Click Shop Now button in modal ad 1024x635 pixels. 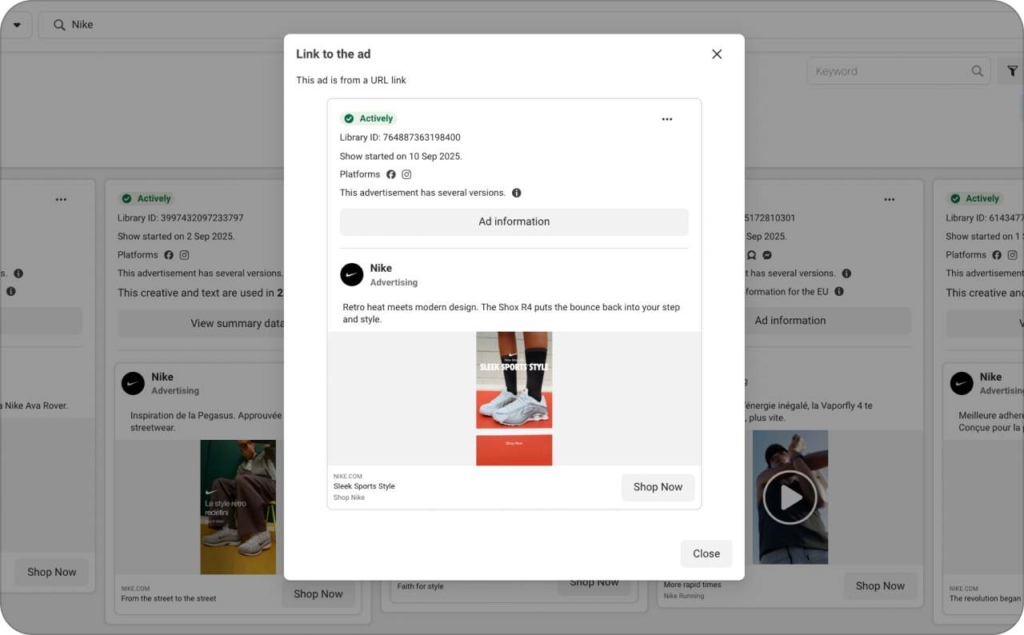(657, 487)
